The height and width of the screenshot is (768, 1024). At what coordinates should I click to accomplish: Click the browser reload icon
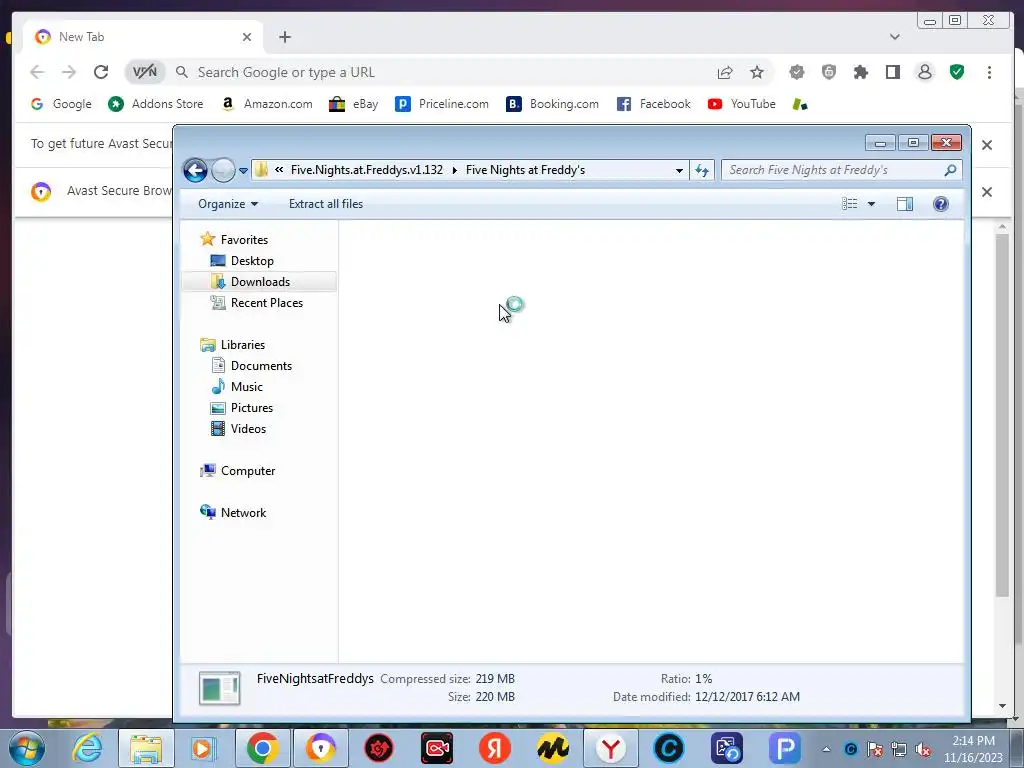point(101,72)
